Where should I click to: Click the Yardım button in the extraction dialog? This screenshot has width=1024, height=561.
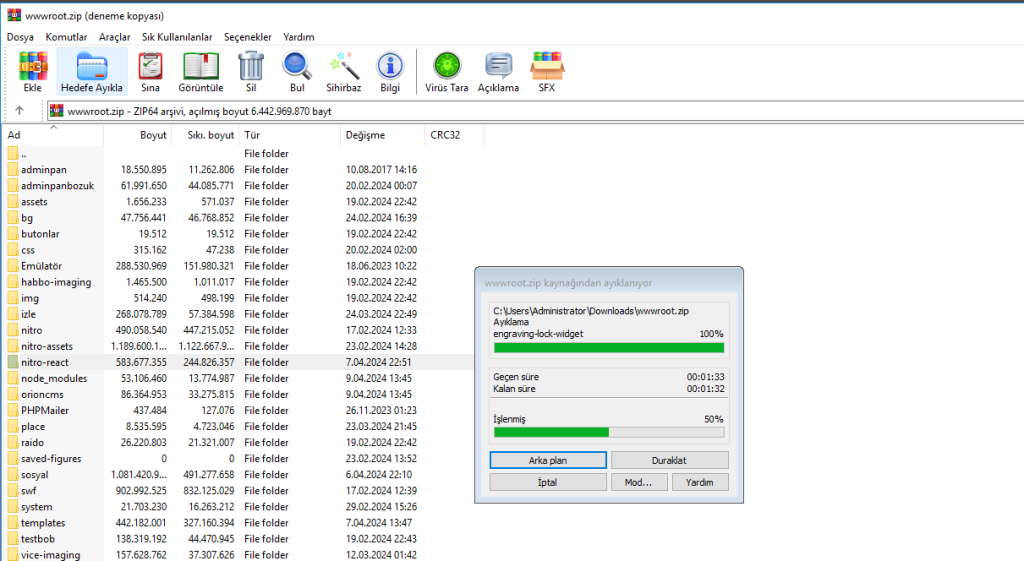(x=700, y=483)
